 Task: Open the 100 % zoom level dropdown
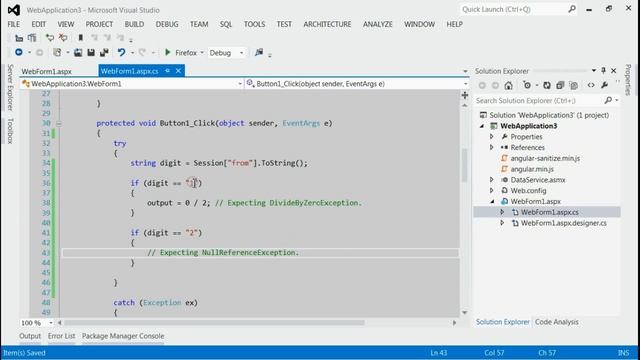coord(51,323)
